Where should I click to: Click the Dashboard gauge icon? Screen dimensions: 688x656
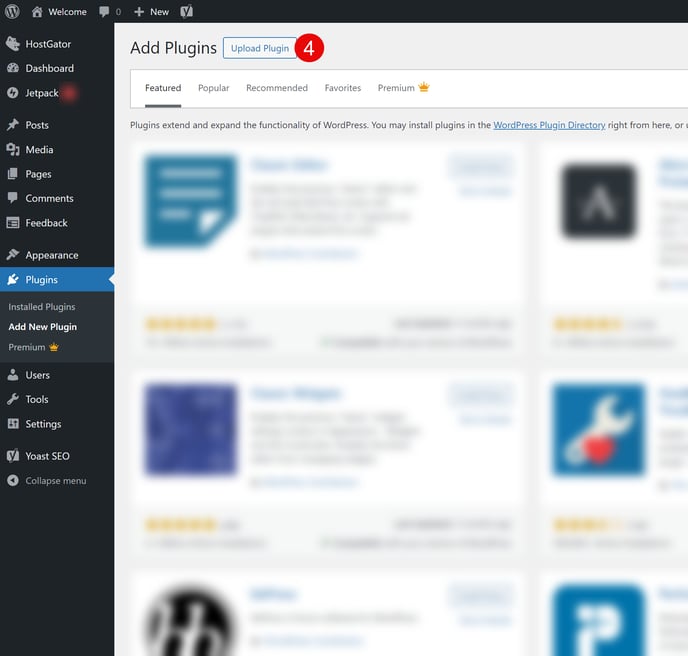pos(13,68)
